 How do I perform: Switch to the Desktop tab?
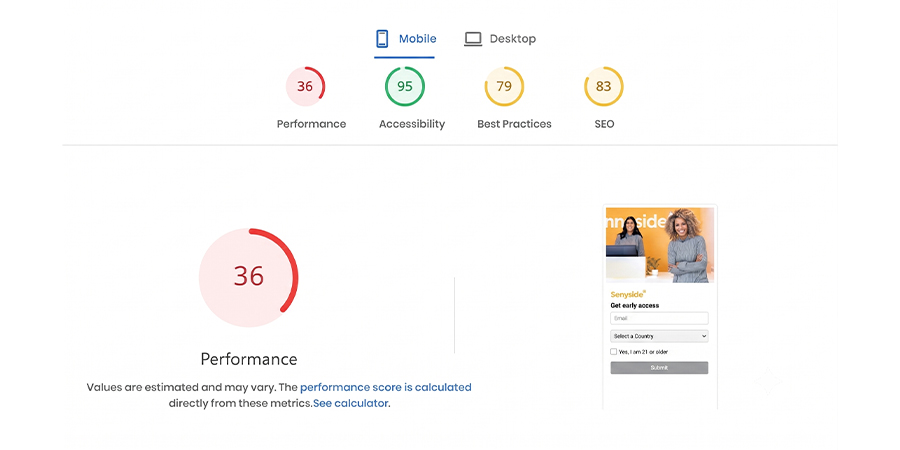coord(500,39)
